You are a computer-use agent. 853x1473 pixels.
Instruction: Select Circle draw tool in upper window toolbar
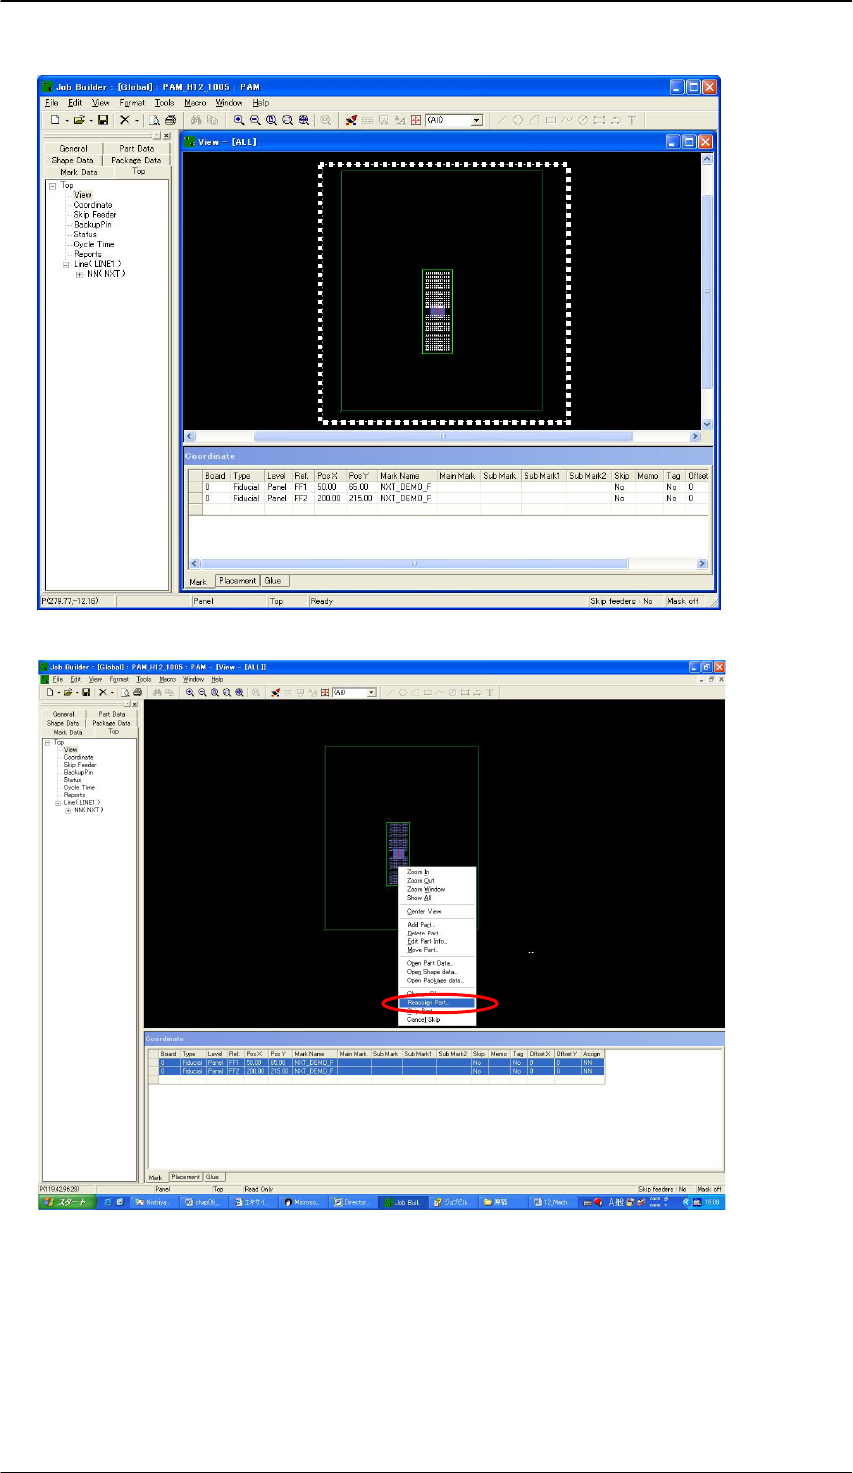(x=518, y=120)
